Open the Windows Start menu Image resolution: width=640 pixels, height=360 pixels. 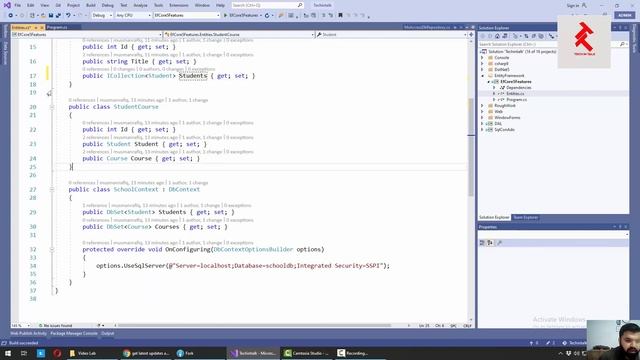tap(8, 353)
